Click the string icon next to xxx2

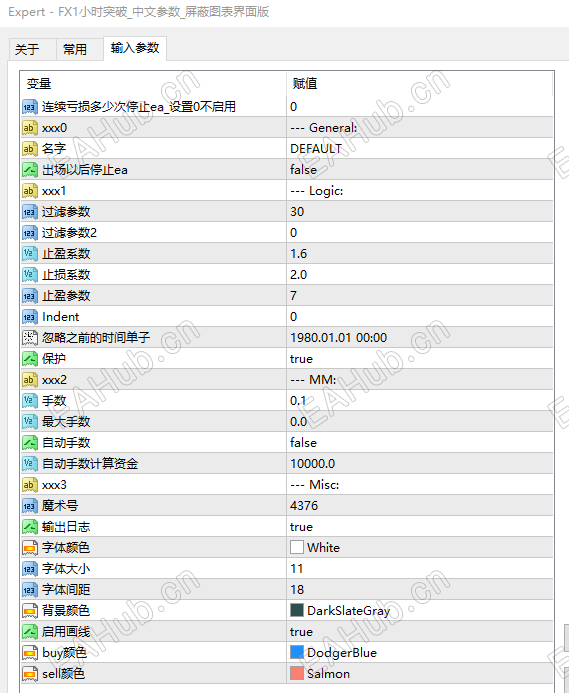[x=30, y=380]
